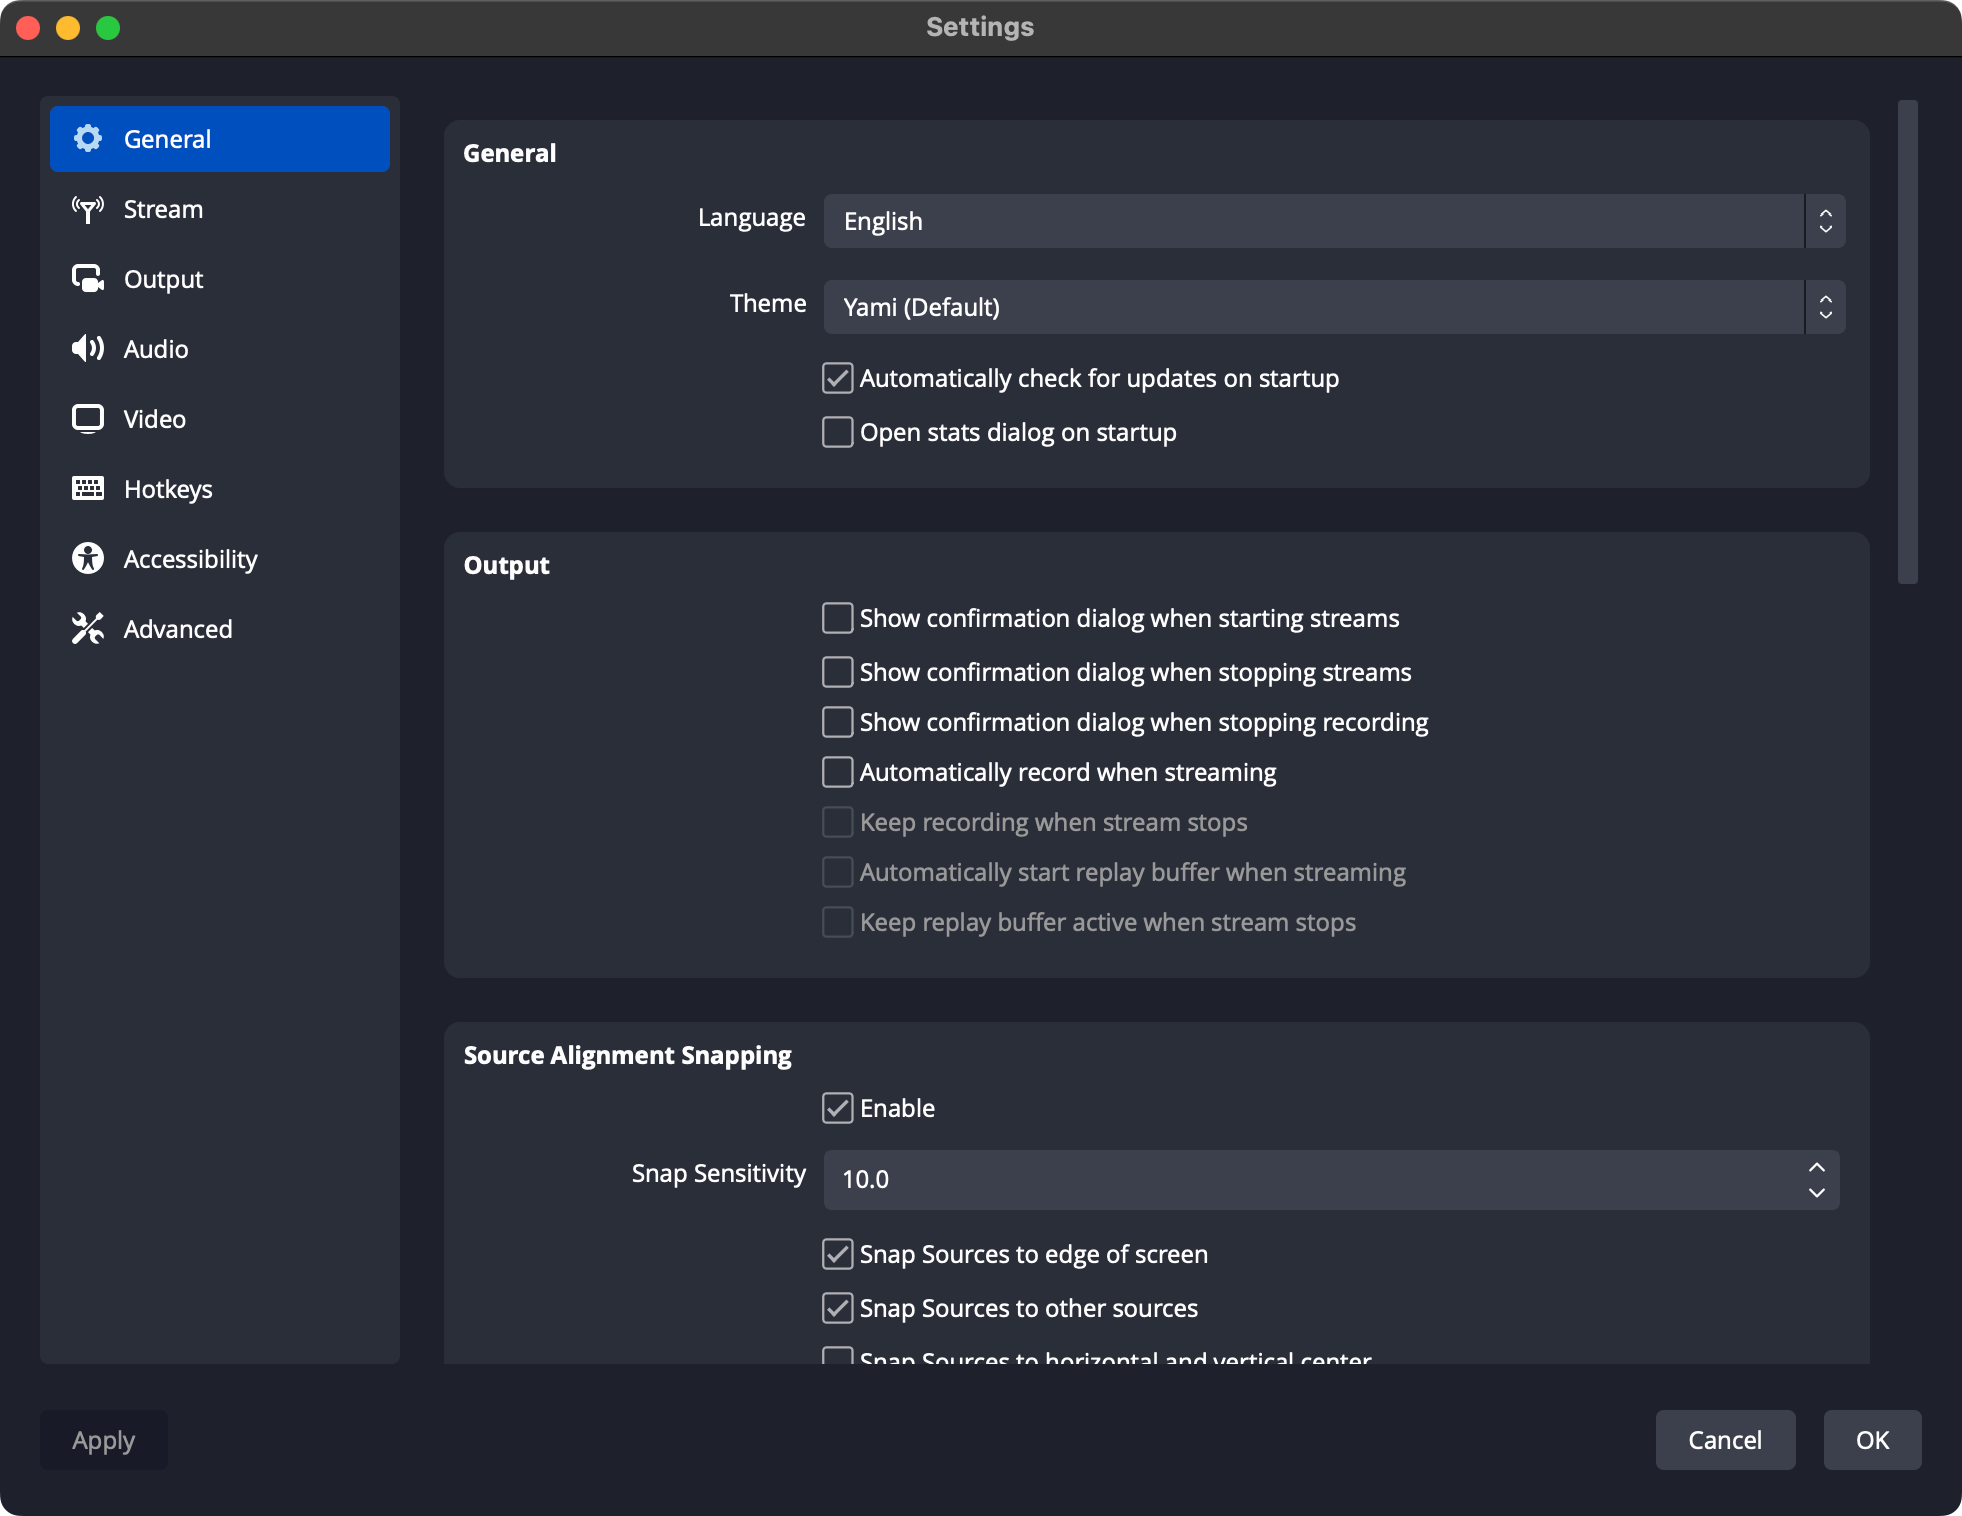
Task: Click the Video monitor icon
Action: (x=88, y=419)
